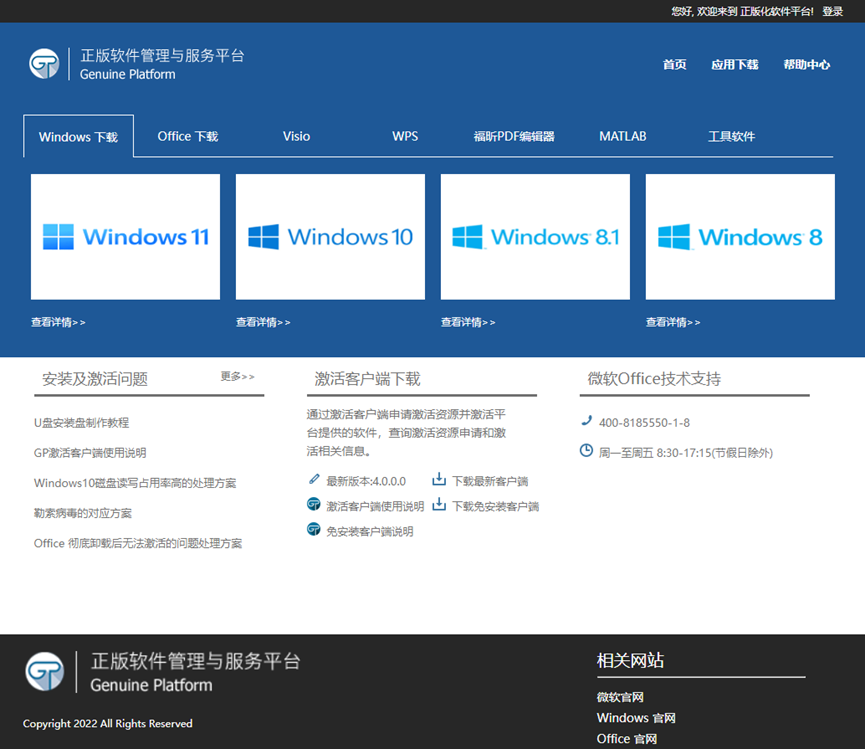
Task: Expand 更多>> for installation issues
Action: (x=238, y=376)
